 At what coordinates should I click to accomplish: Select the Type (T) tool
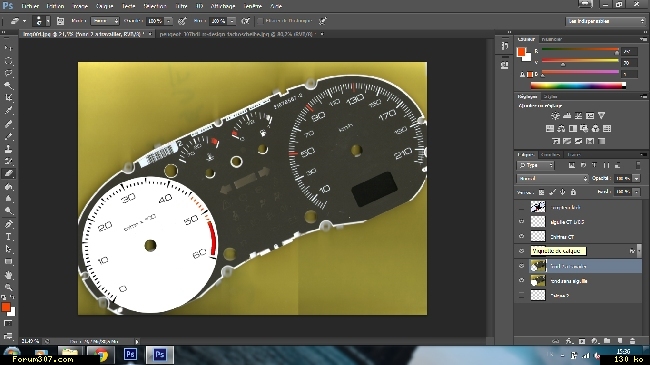(8, 237)
